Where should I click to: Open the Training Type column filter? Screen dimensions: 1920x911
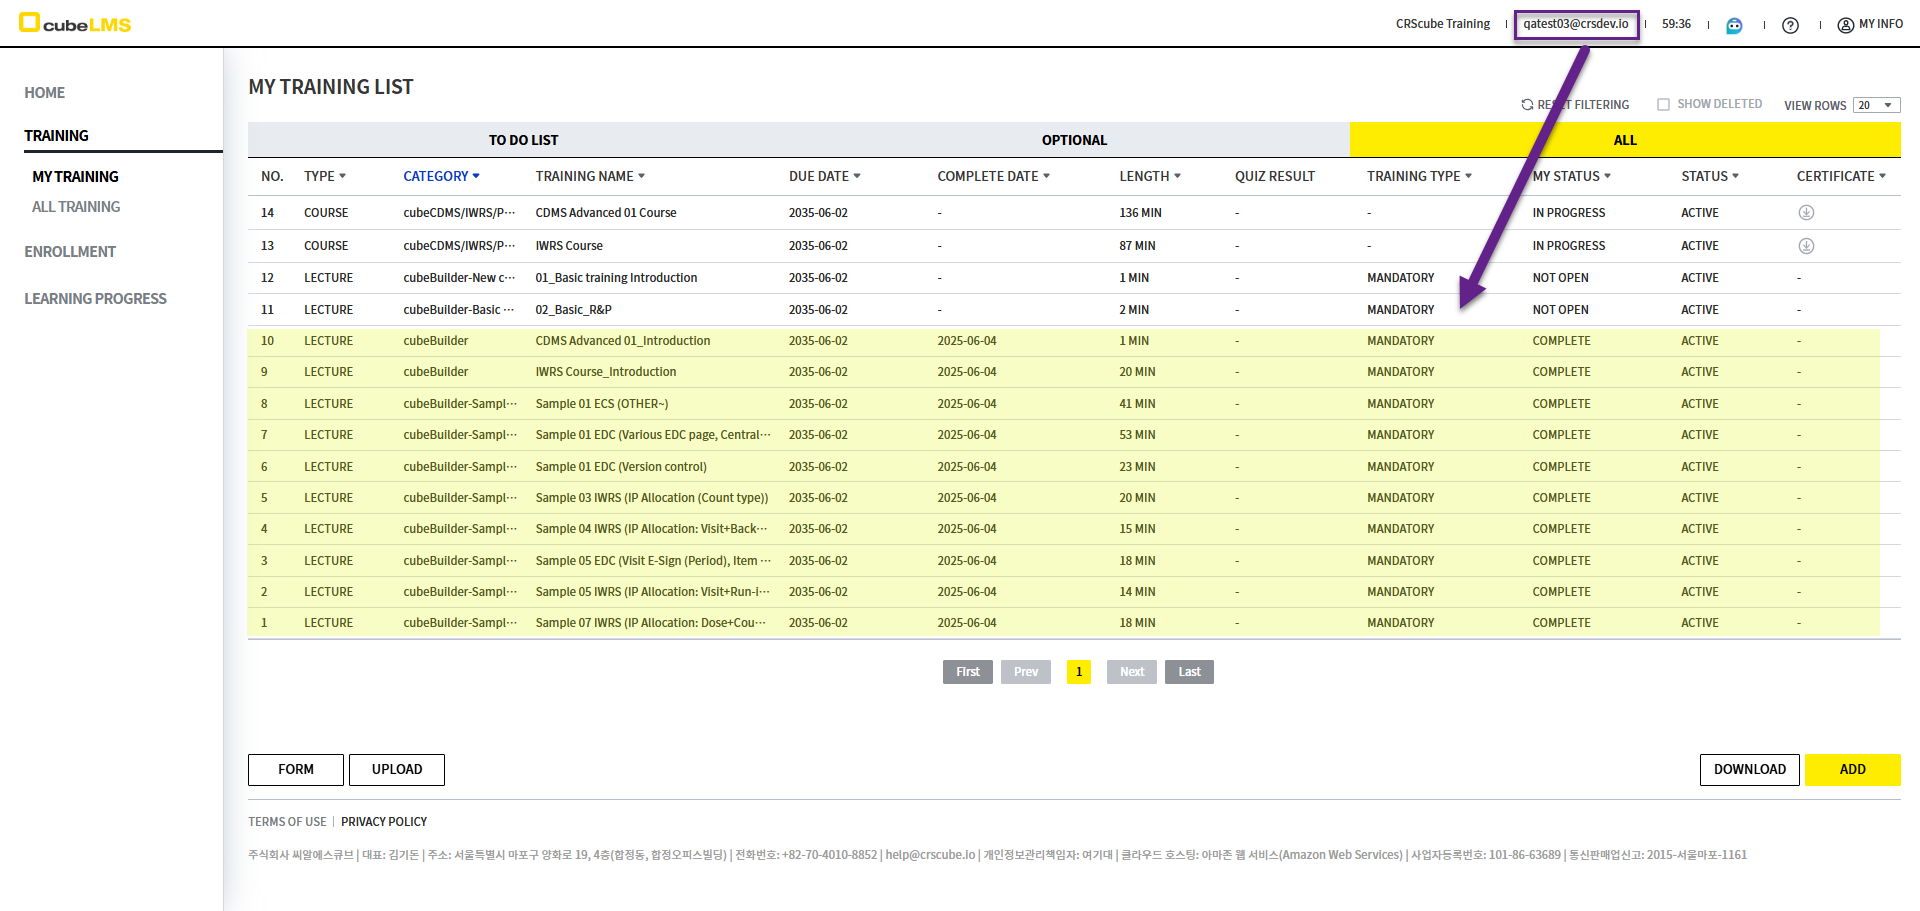click(x=1468, y=176)
